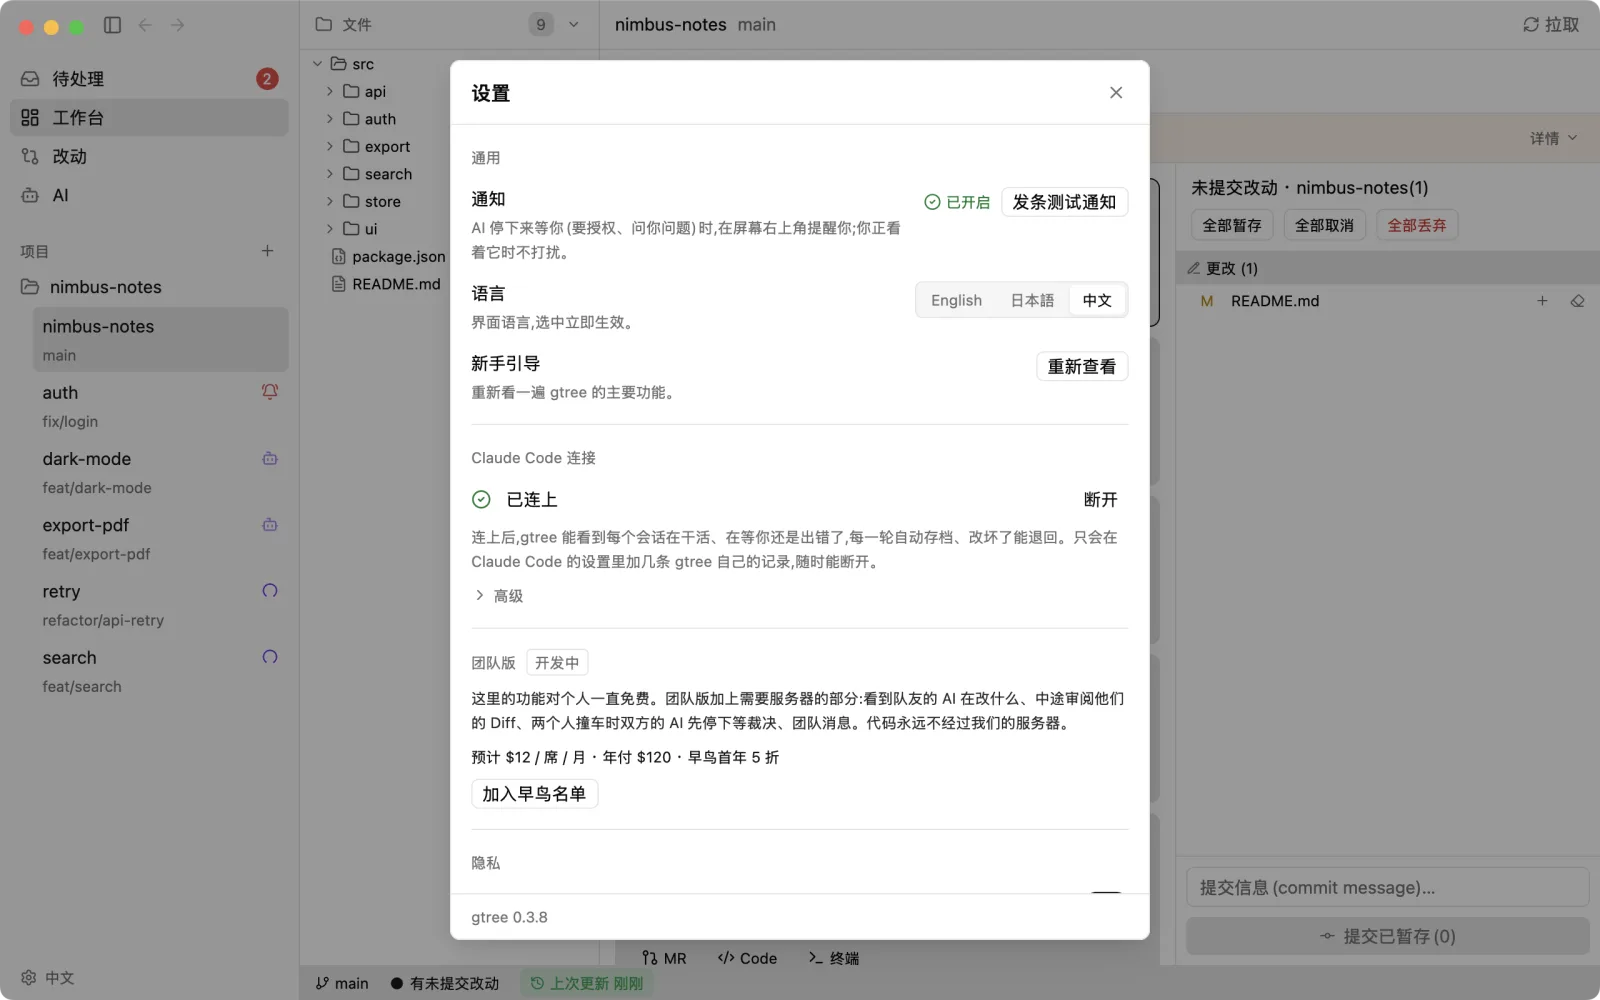Click the alarm bell icon on auth
Screen dimensions: 1600x1000
[x=270, y=392]
